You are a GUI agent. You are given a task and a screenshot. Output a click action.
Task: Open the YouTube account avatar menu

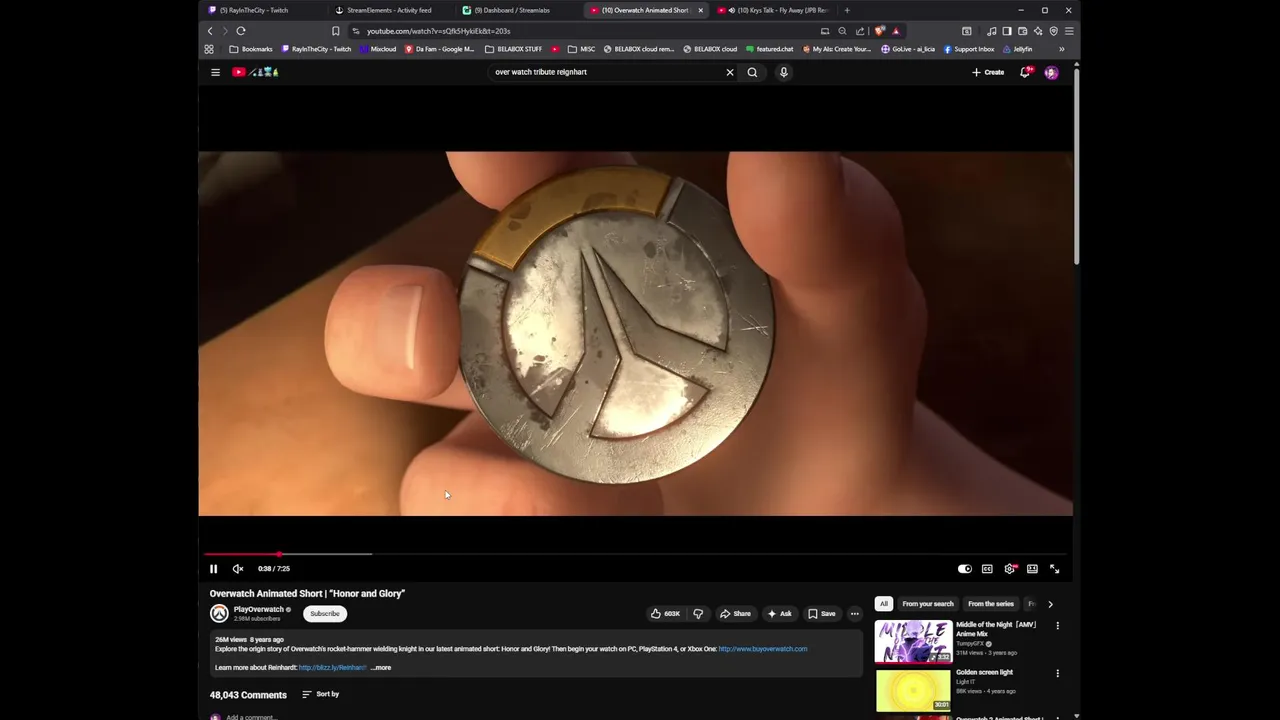click(1051, 72)
